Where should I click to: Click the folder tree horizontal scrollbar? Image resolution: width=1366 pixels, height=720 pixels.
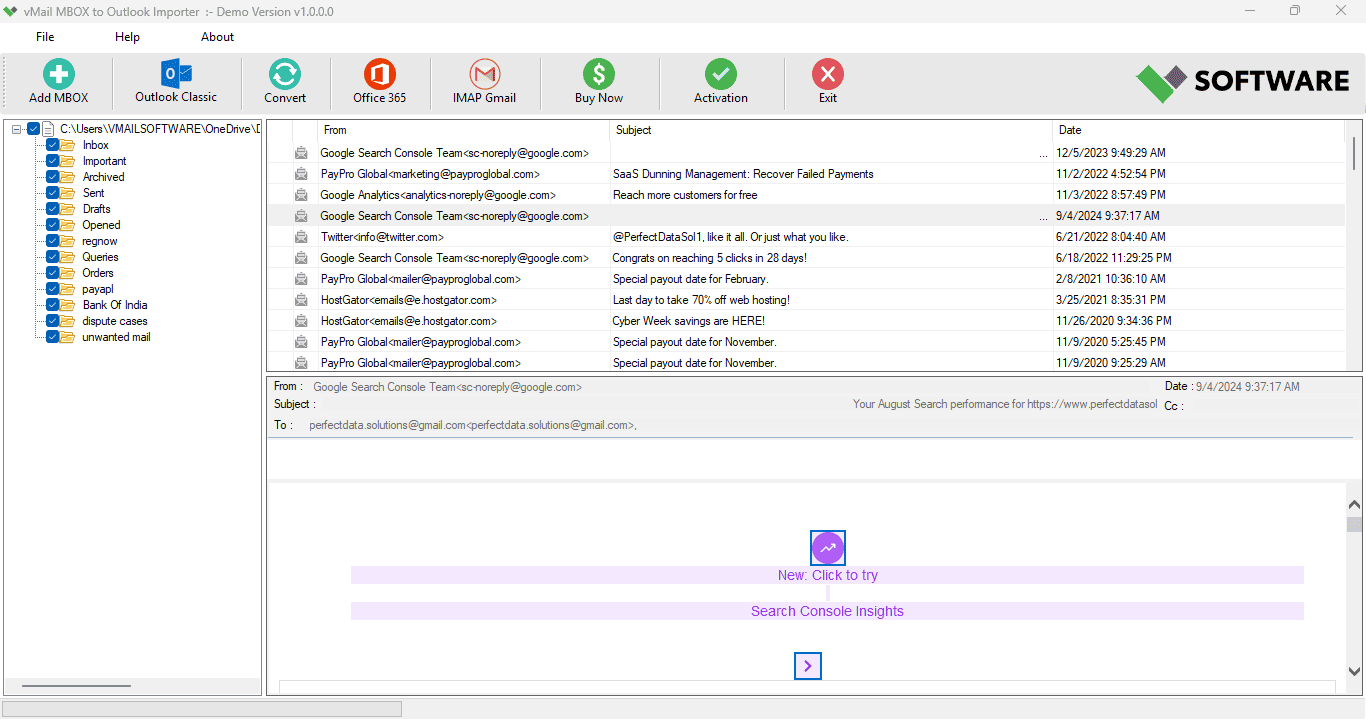[x=76, y=686]
